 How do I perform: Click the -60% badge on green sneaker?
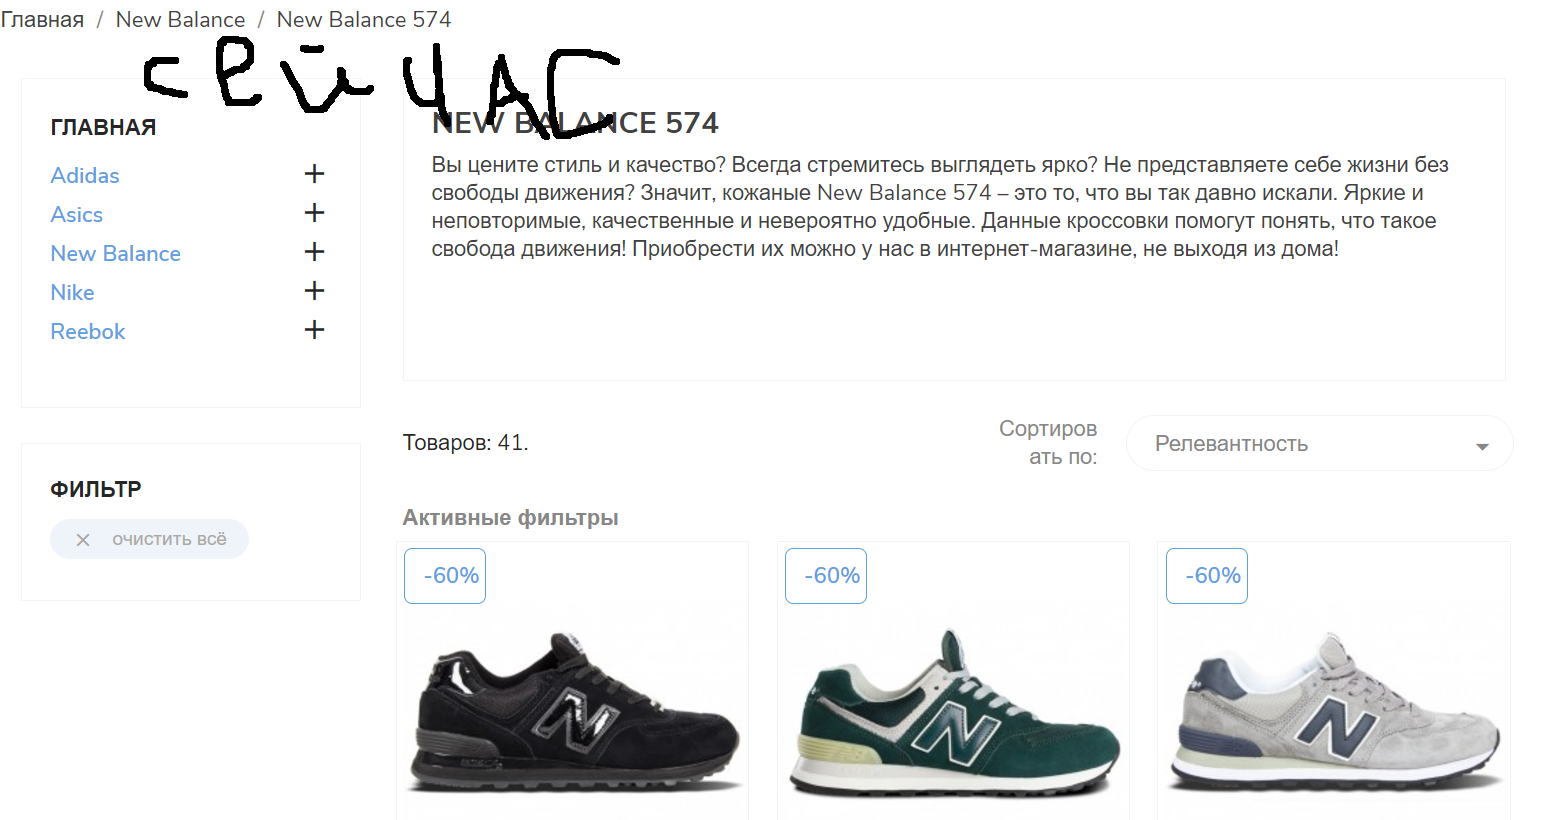click(826, 576)
